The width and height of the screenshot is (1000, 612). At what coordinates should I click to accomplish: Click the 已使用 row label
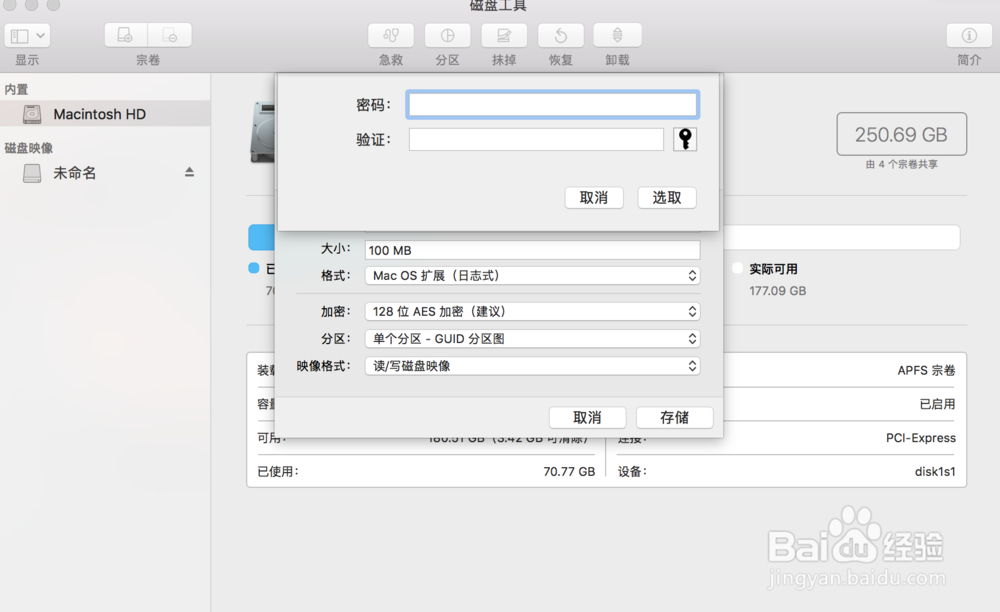coord(277,472)
